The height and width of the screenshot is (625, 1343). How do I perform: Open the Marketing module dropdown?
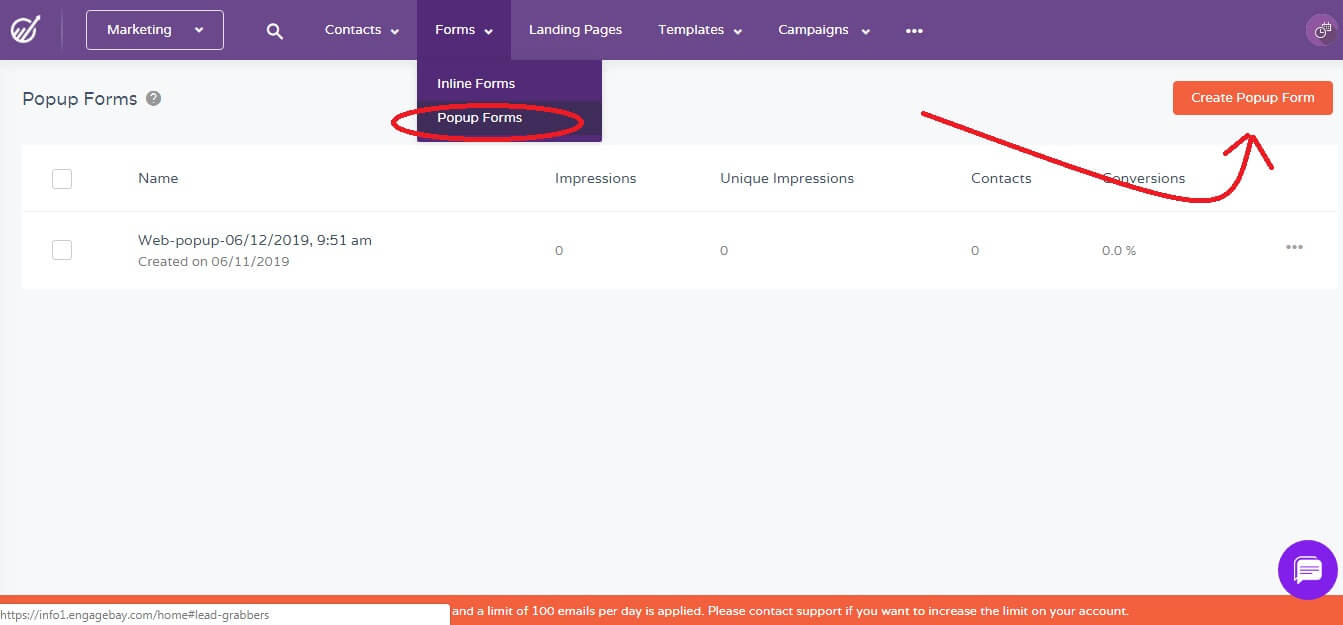point(154,30)
